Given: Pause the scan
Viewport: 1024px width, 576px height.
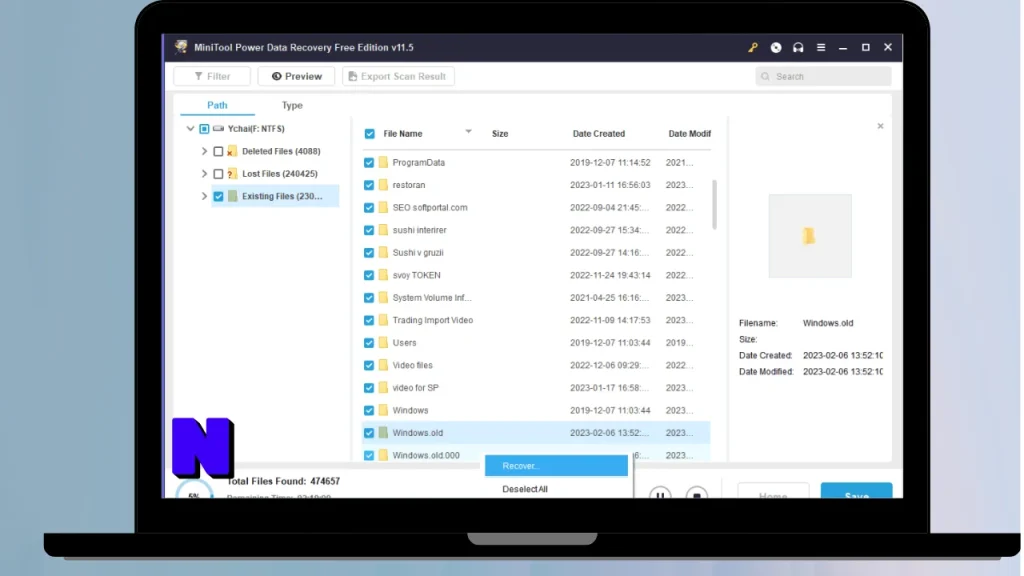Looking at the screenshot, I should (660, 494).
